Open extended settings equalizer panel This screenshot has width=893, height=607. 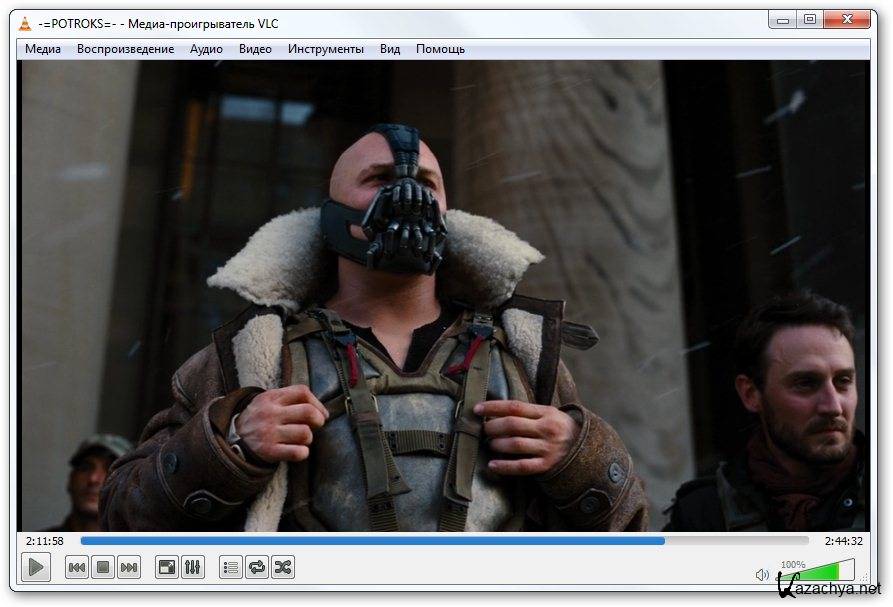coord(193,568)
